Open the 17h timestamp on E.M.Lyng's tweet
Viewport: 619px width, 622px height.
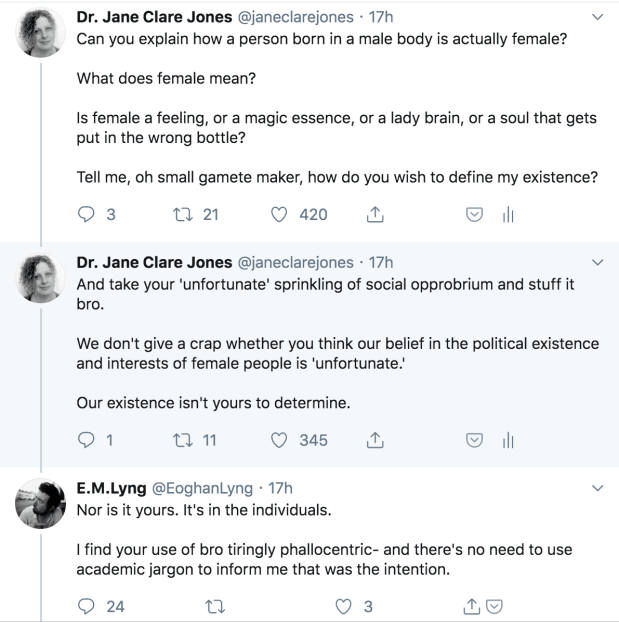283,488
